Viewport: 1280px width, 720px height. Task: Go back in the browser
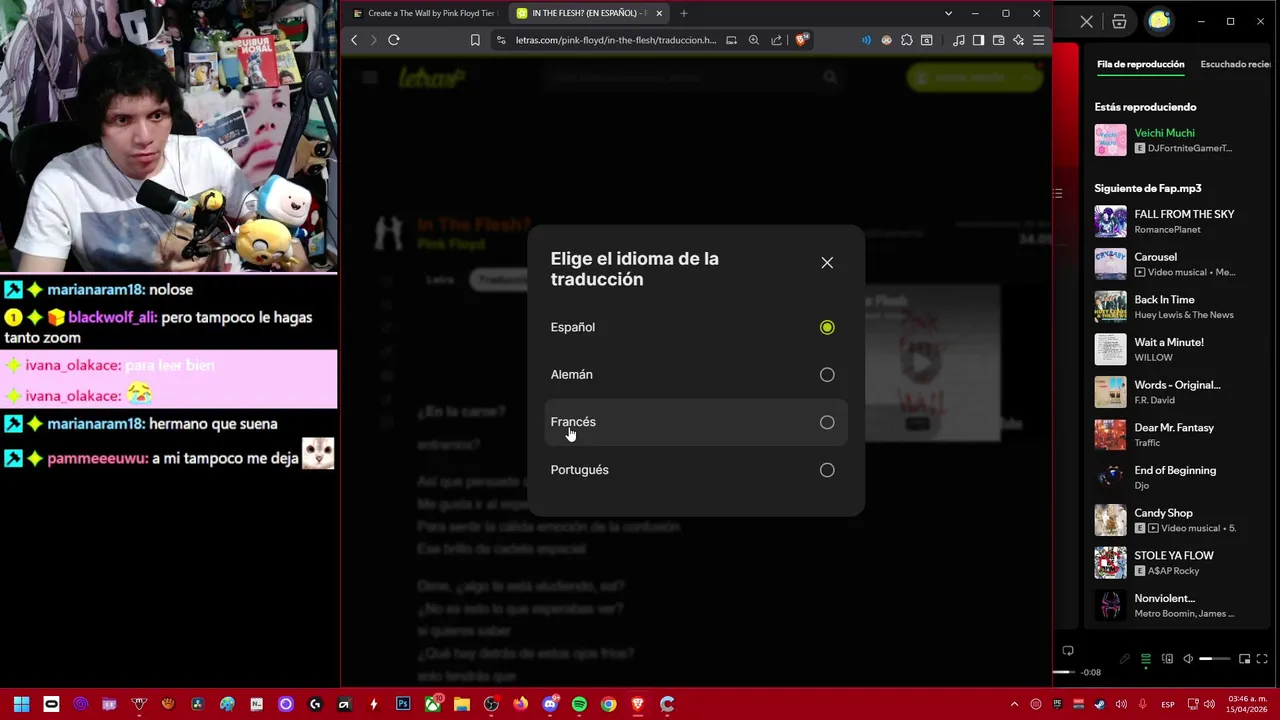tap(354, 40)
